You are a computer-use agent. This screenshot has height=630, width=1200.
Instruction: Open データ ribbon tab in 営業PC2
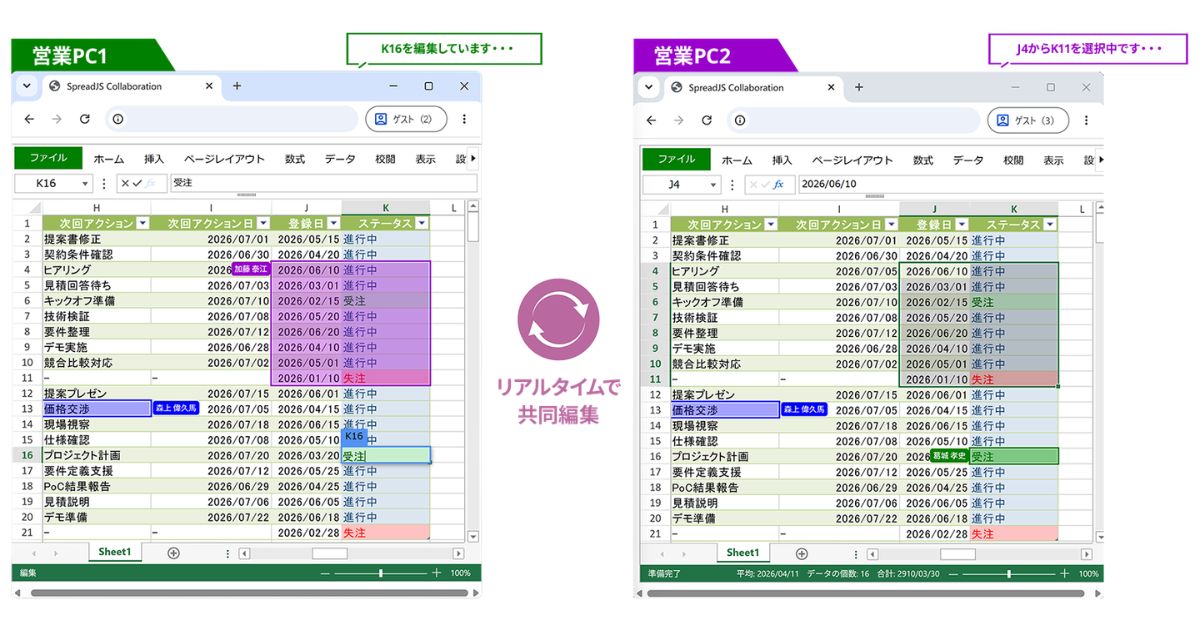click(x=968, y=160)
